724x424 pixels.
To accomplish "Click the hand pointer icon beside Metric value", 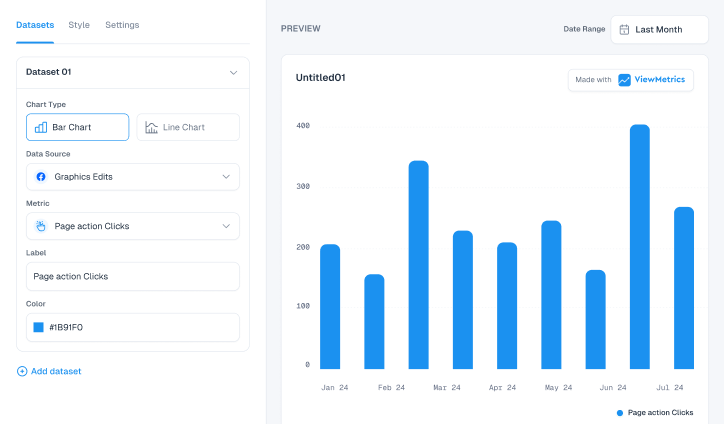I will pos(41,226).
